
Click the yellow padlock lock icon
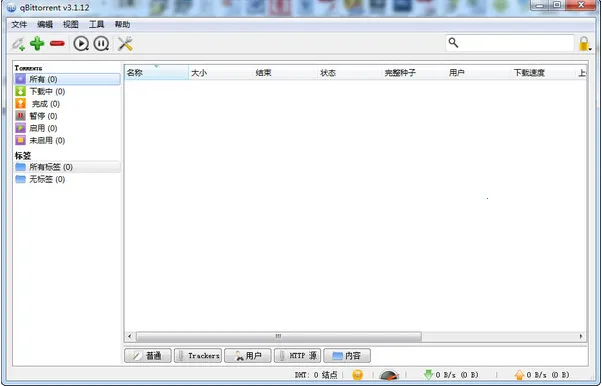click(x=584, y=43)
